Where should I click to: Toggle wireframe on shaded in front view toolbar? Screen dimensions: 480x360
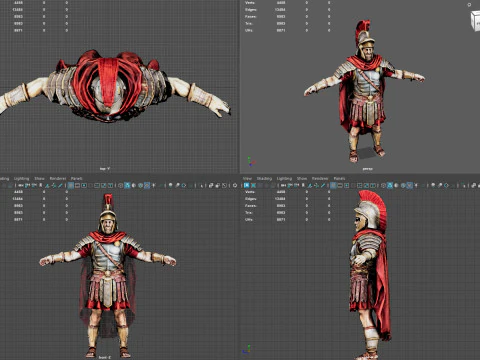(140, 185)
